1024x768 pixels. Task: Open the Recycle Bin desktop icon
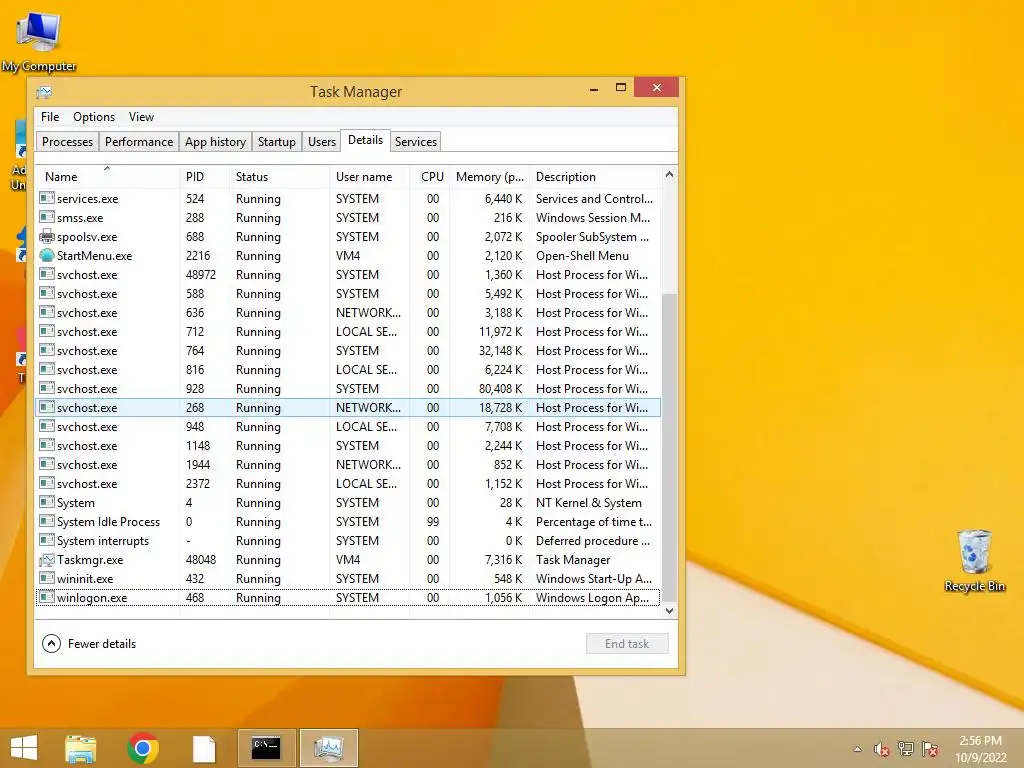974,560
